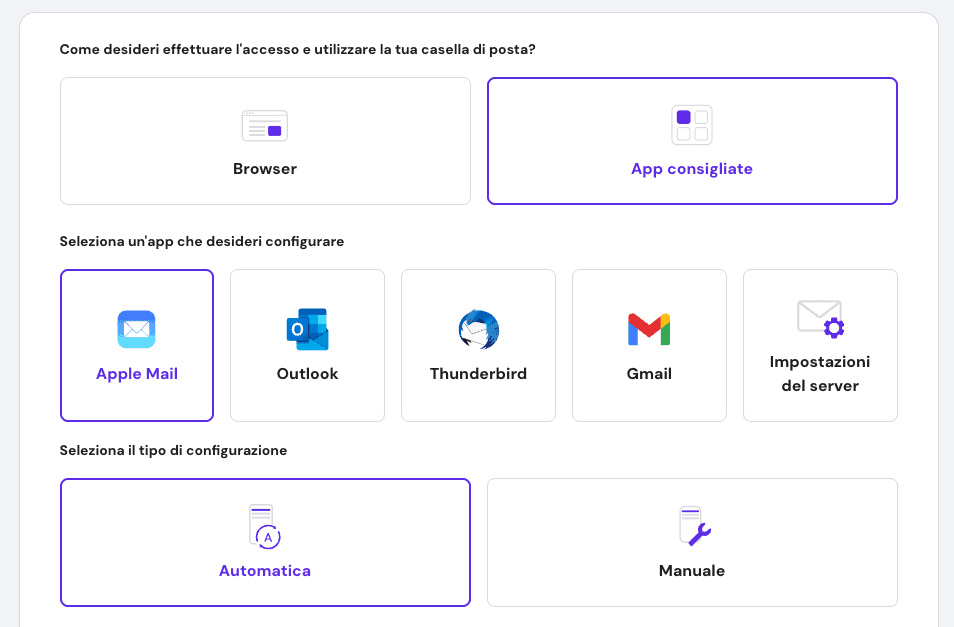Click the Automatica label text

tap(264, 570)
